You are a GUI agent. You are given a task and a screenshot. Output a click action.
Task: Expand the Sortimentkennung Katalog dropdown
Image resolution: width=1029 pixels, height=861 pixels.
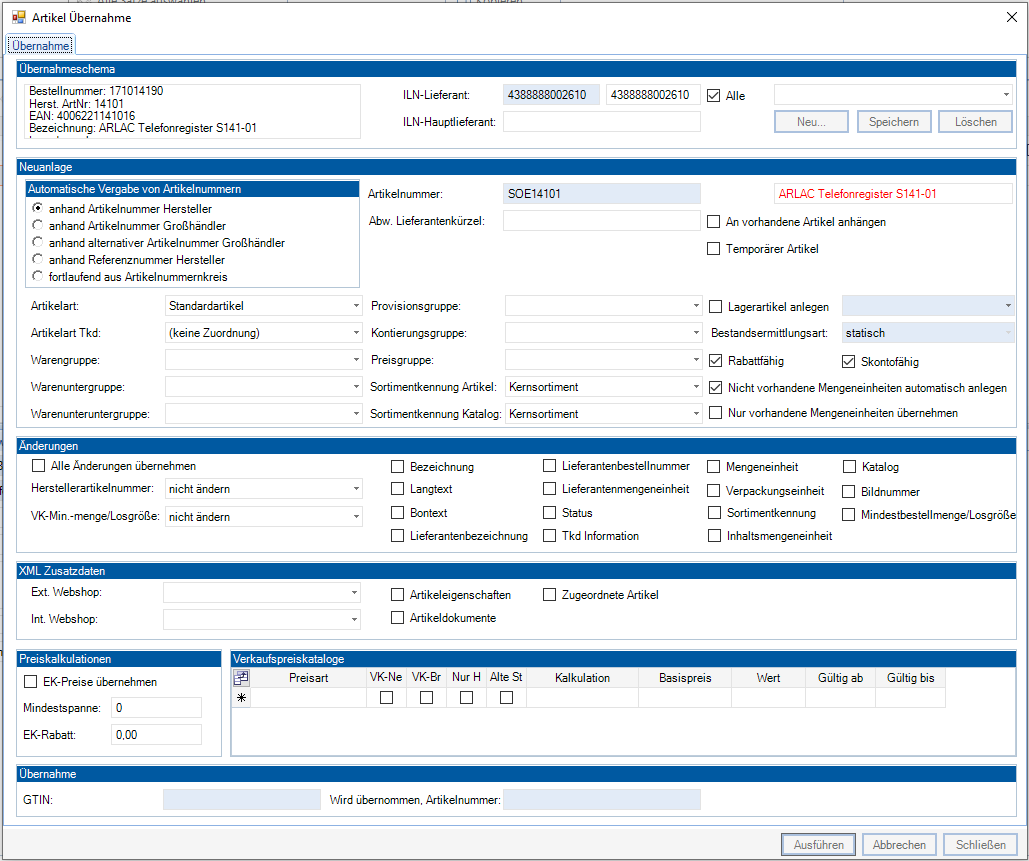[x=603, y=413]
